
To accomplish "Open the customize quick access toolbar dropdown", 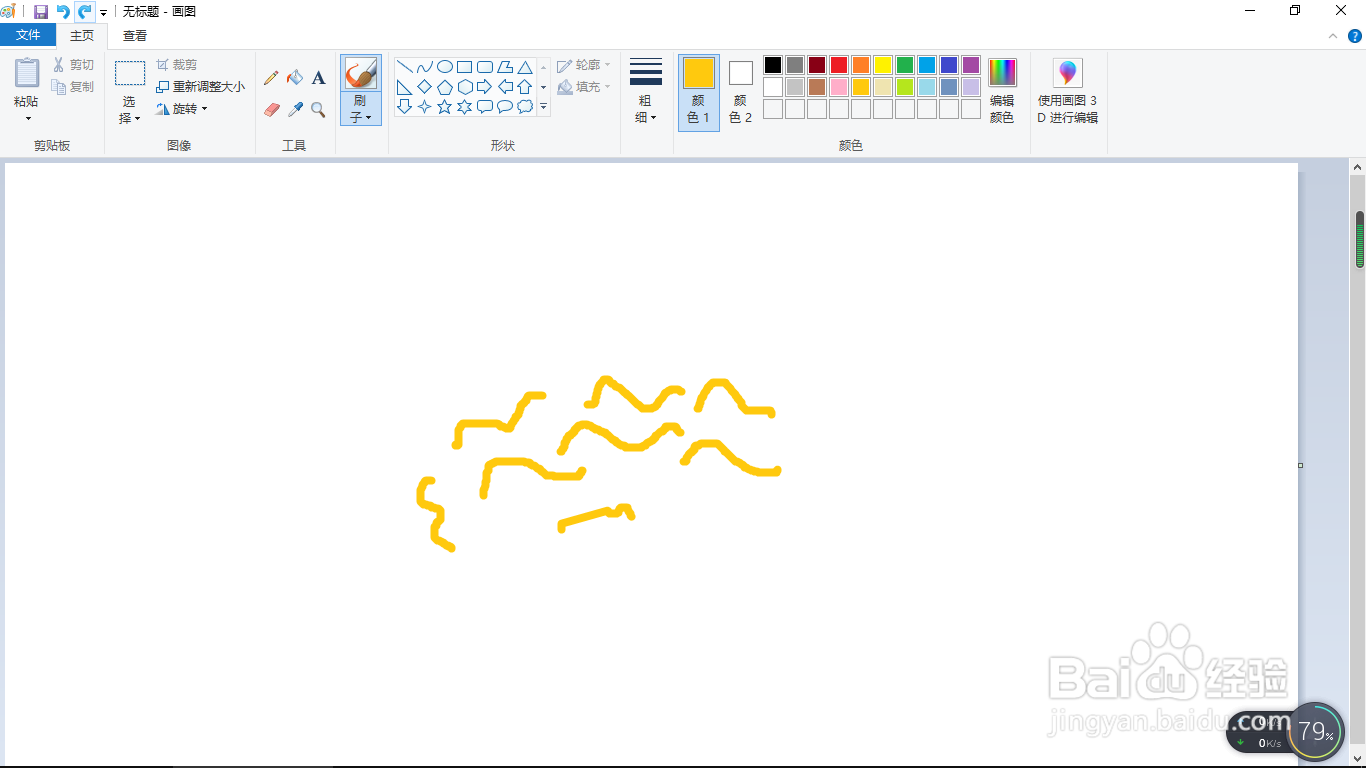I will [x=103, y=13].
